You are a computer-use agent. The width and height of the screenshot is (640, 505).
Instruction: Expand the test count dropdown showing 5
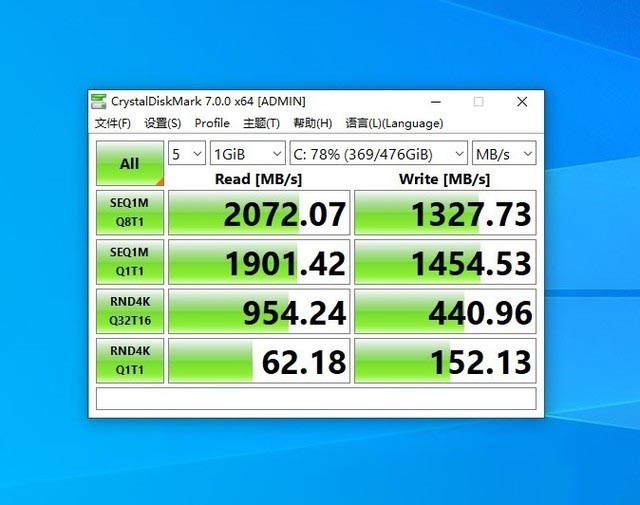[187, 154]
